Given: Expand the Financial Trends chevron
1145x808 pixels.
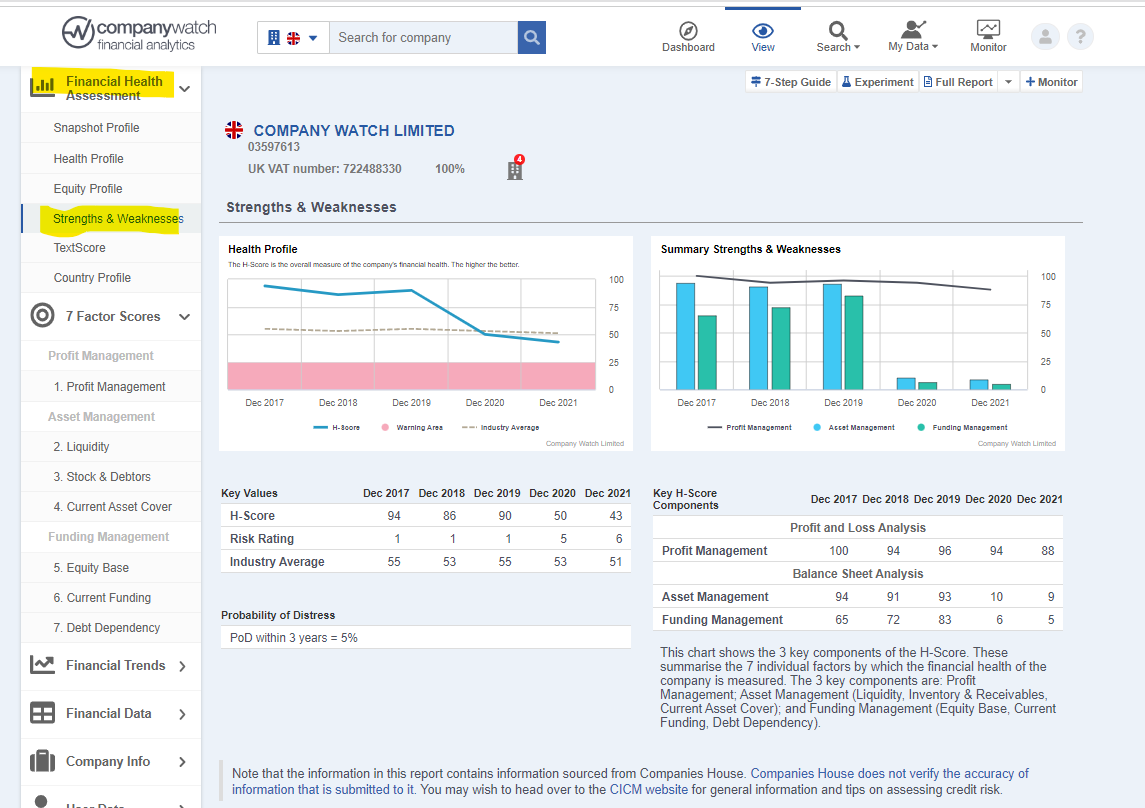Looking at the screenshot, I should coord(183,666).
